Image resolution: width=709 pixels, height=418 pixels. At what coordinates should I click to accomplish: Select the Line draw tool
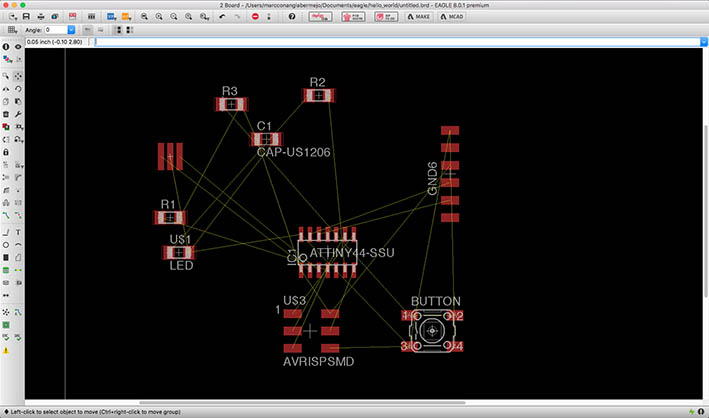tap(6, 232)
